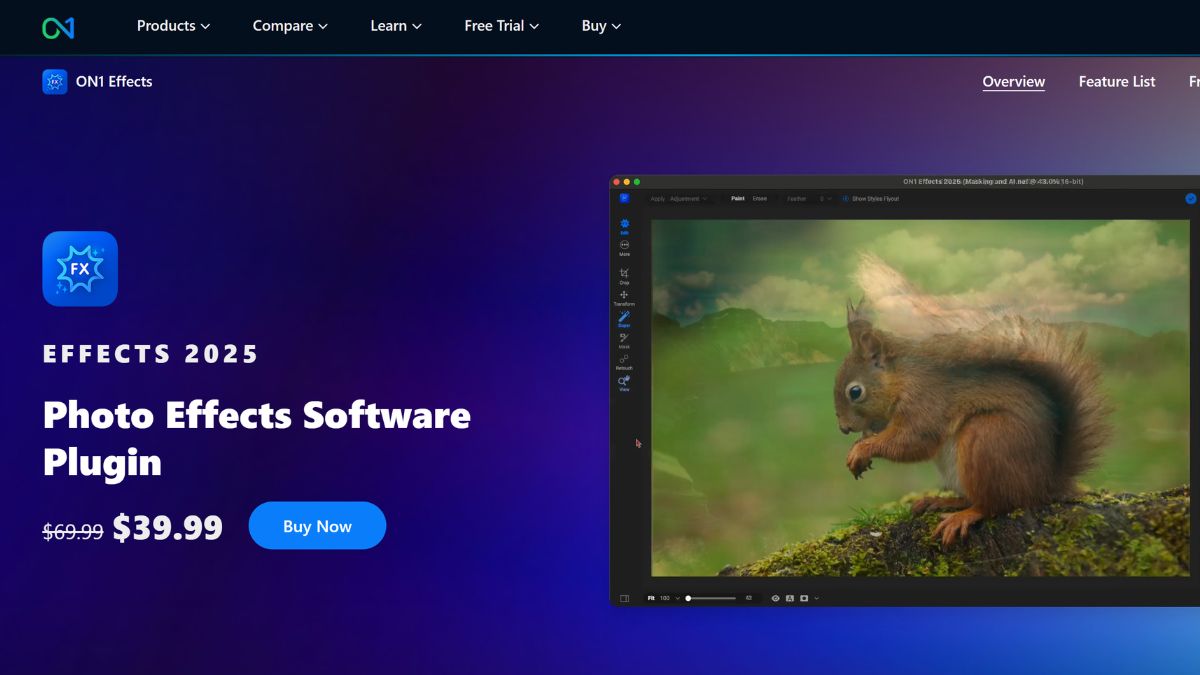Click the squirrel photo preview canvas
Screen dimensions: 1200x675
(920, 398)
